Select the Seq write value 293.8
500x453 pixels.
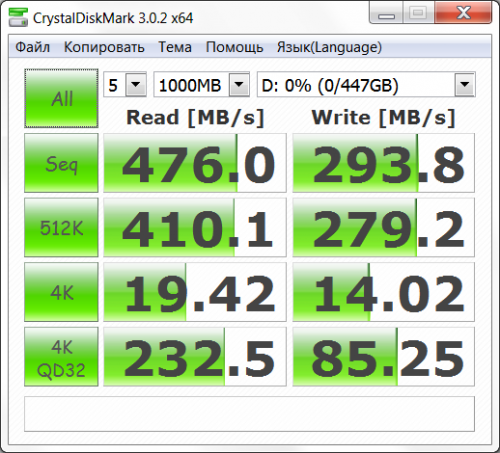pyautogui.click(x=384, y=163)
